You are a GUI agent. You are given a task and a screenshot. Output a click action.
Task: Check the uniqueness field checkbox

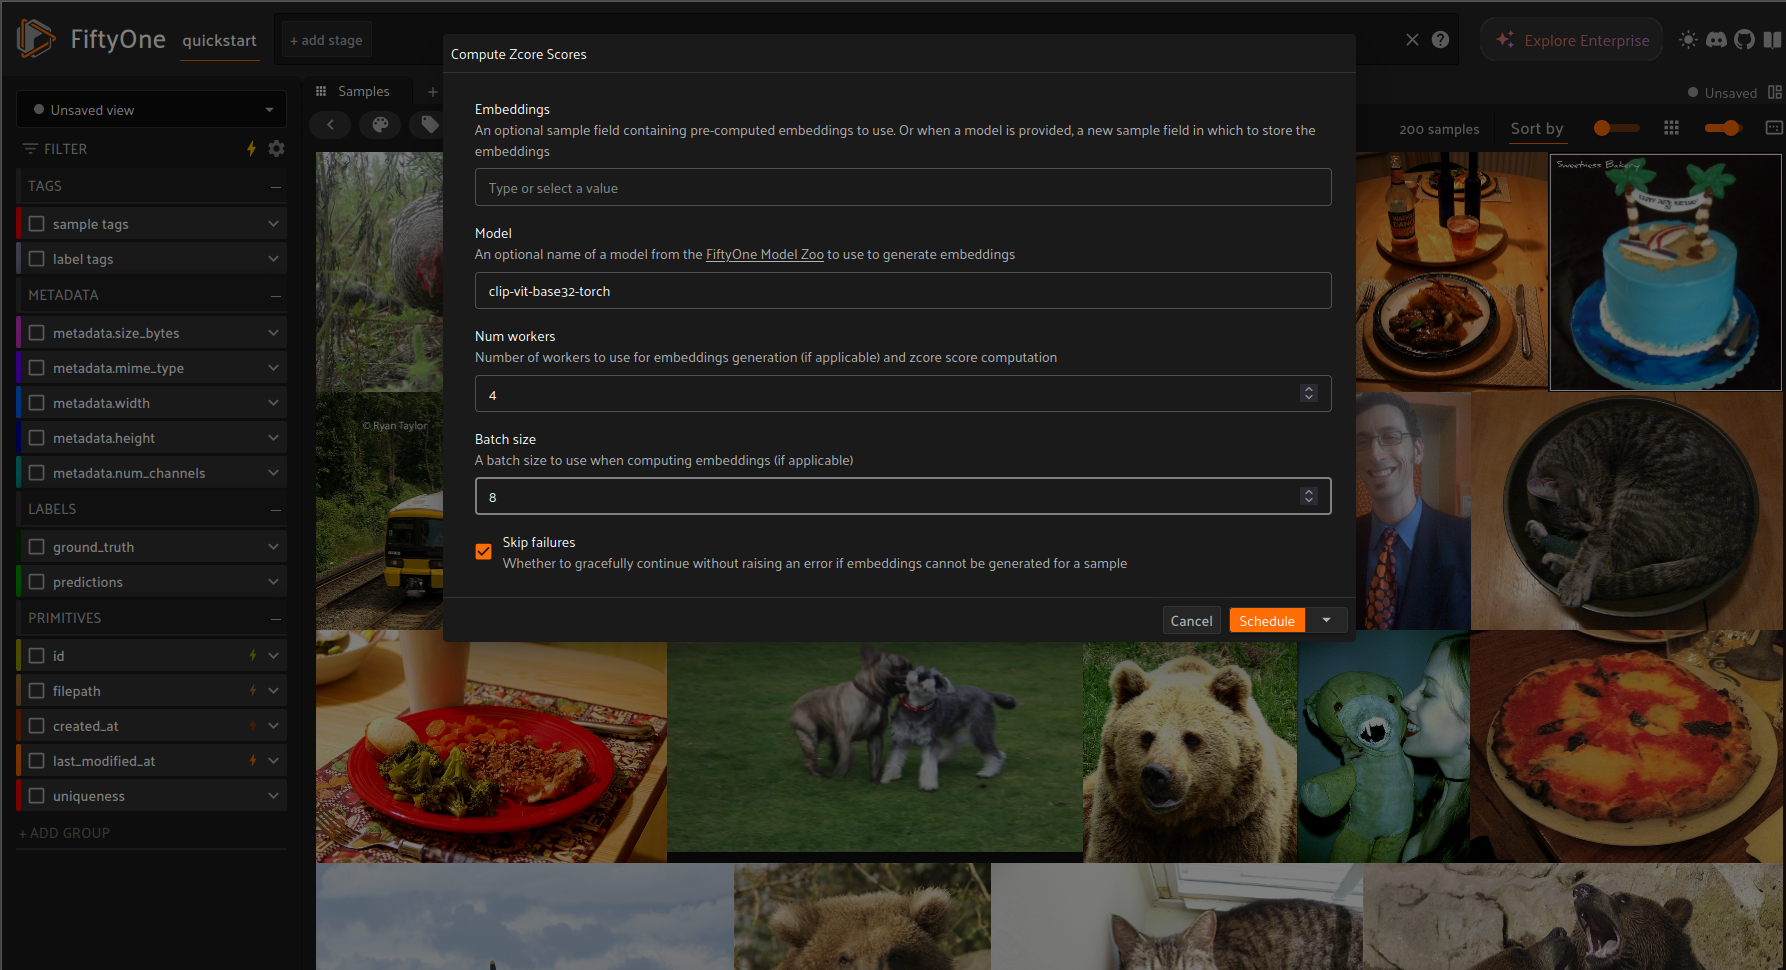[37, 796]
